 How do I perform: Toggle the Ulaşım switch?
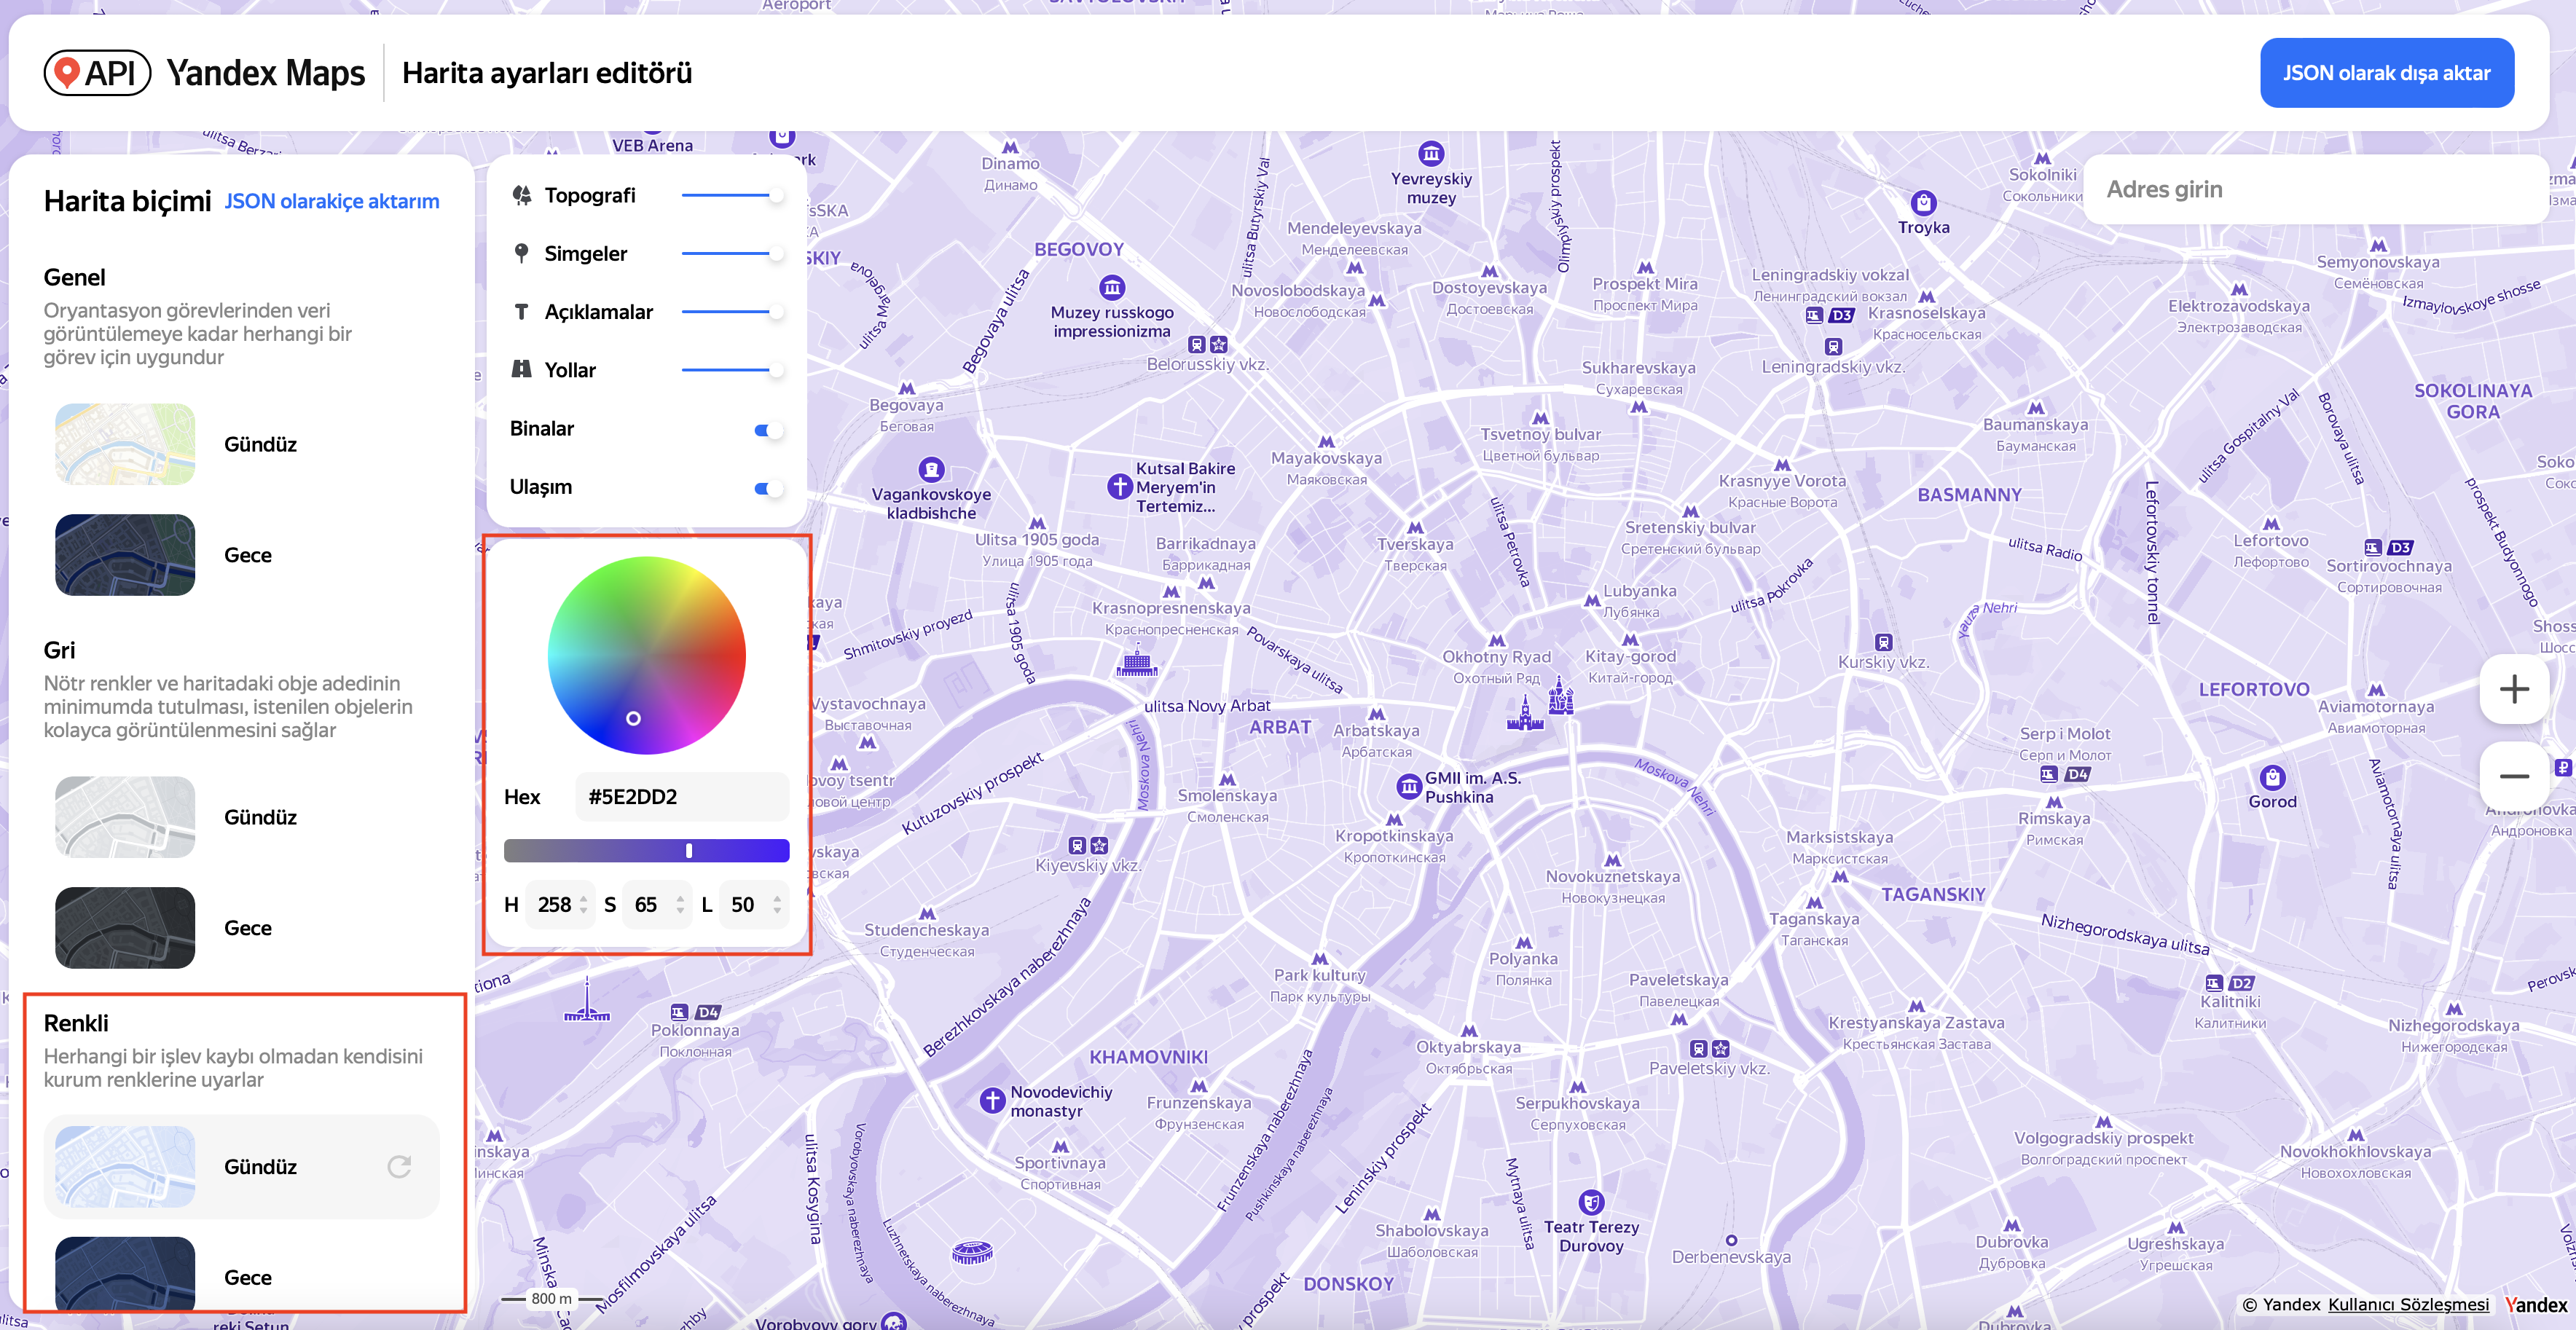(x=768, y=488)
